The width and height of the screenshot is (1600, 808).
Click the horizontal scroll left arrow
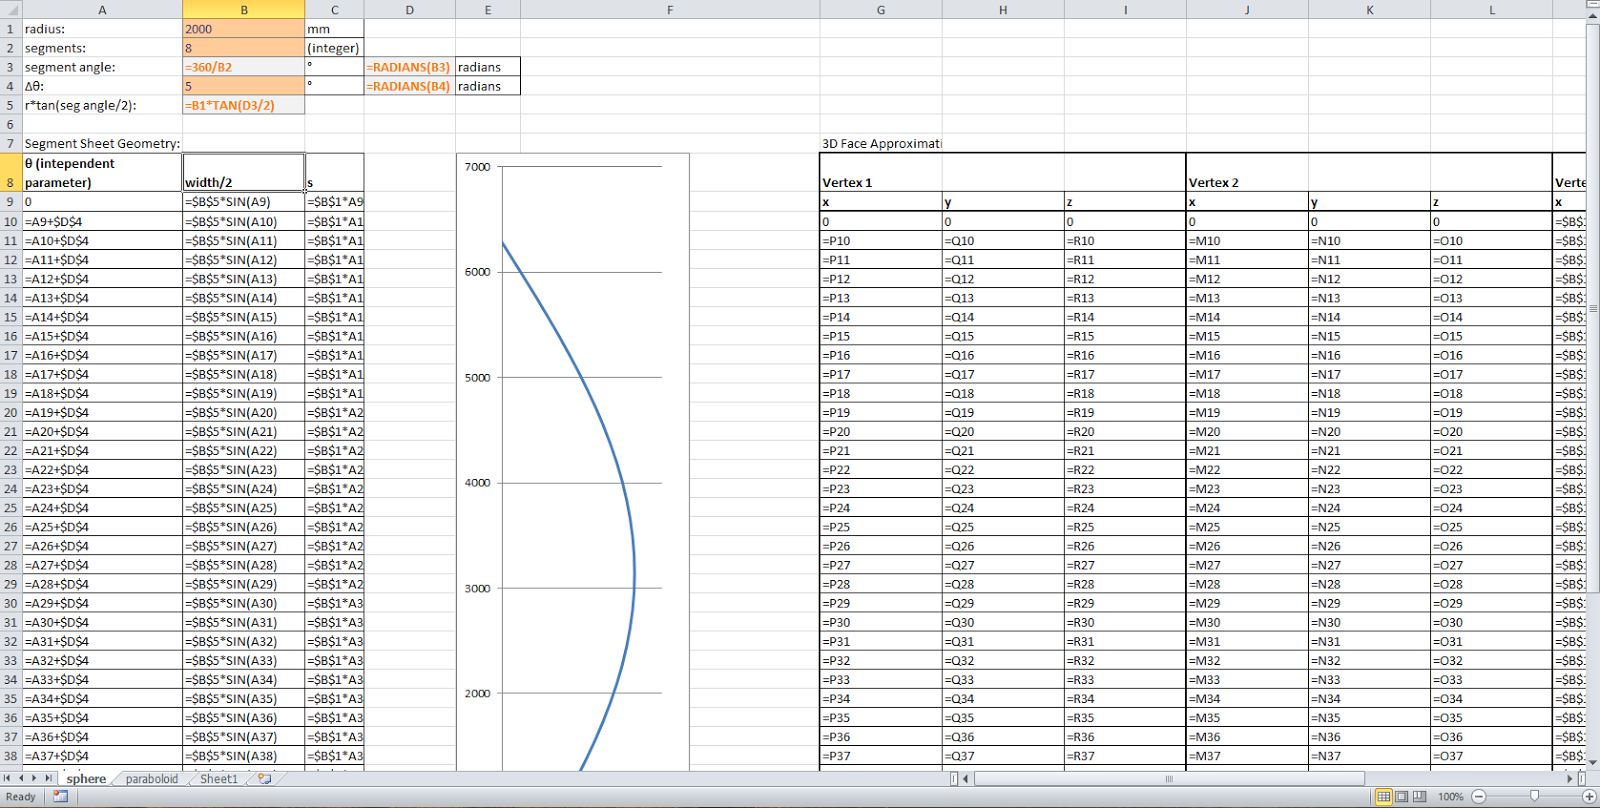(x=965, y=778)
